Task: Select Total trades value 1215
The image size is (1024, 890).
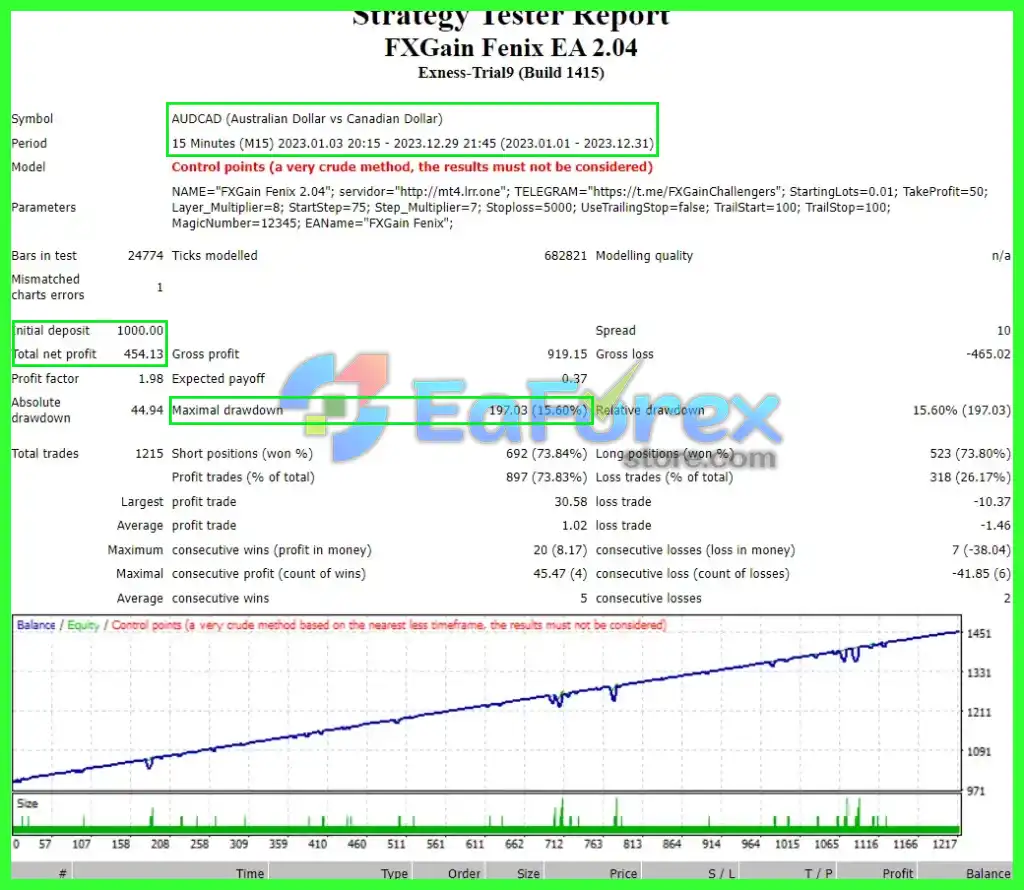Action: (149, 453)
